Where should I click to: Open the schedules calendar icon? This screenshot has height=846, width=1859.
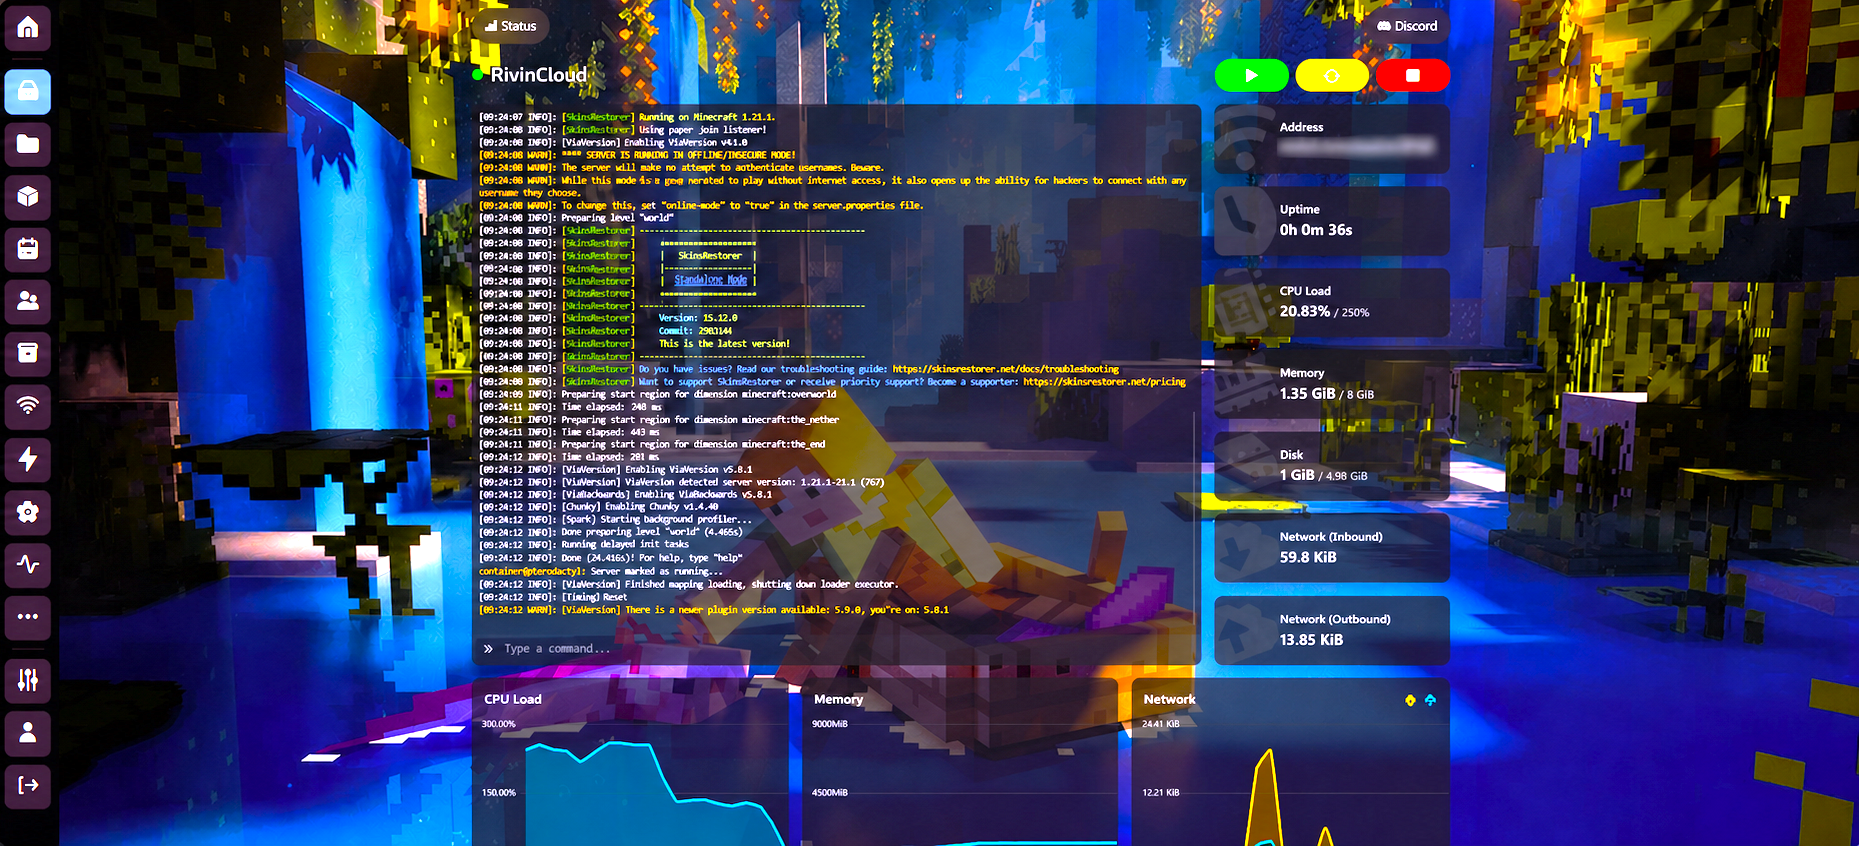tap(28, 249)
